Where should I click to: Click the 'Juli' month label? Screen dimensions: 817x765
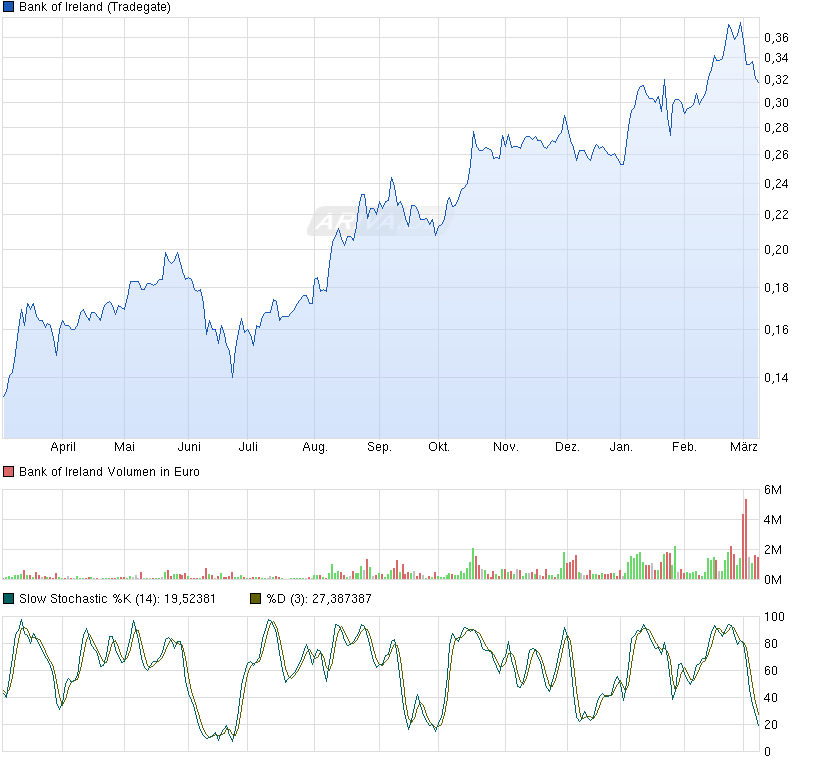pyautogui.click(x=248, y=447)
